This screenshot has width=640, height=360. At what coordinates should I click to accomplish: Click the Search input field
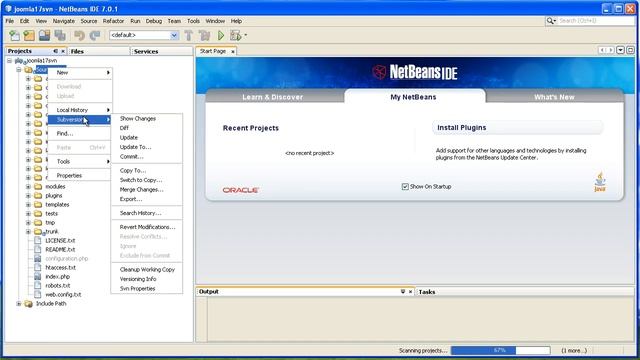(x=596, y=21)
